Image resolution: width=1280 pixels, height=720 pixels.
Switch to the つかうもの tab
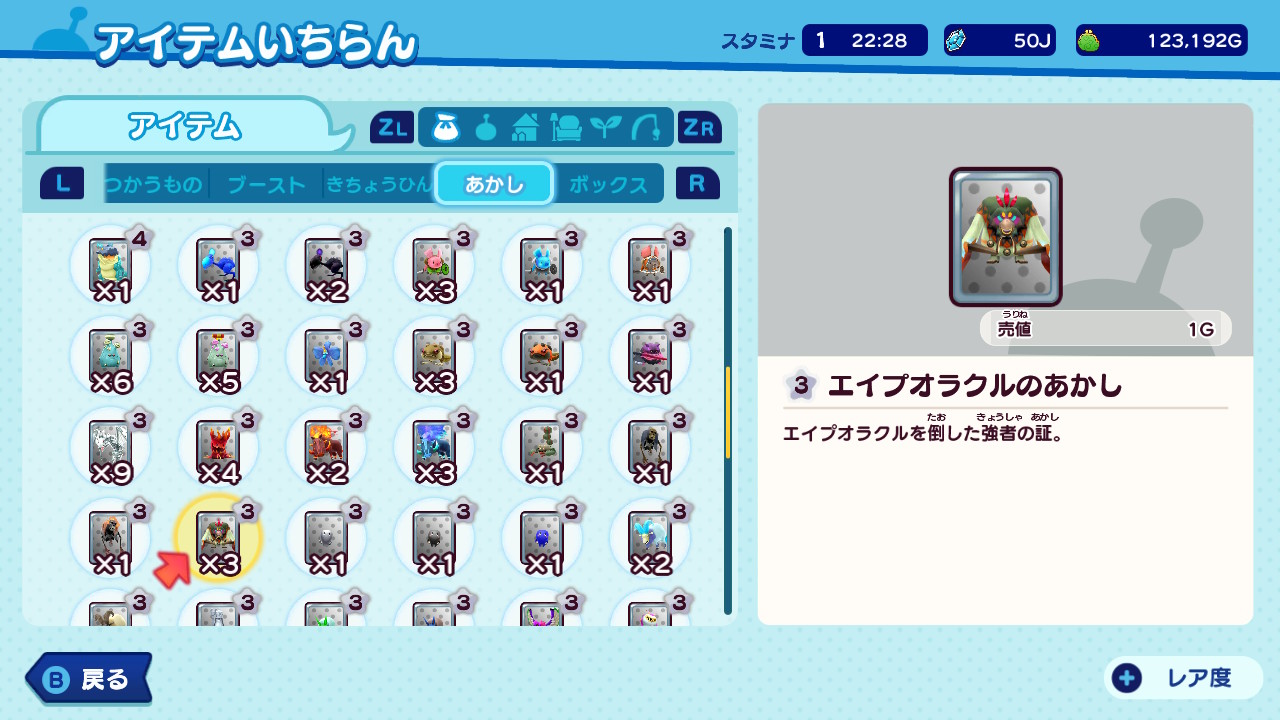pos(153,184)
